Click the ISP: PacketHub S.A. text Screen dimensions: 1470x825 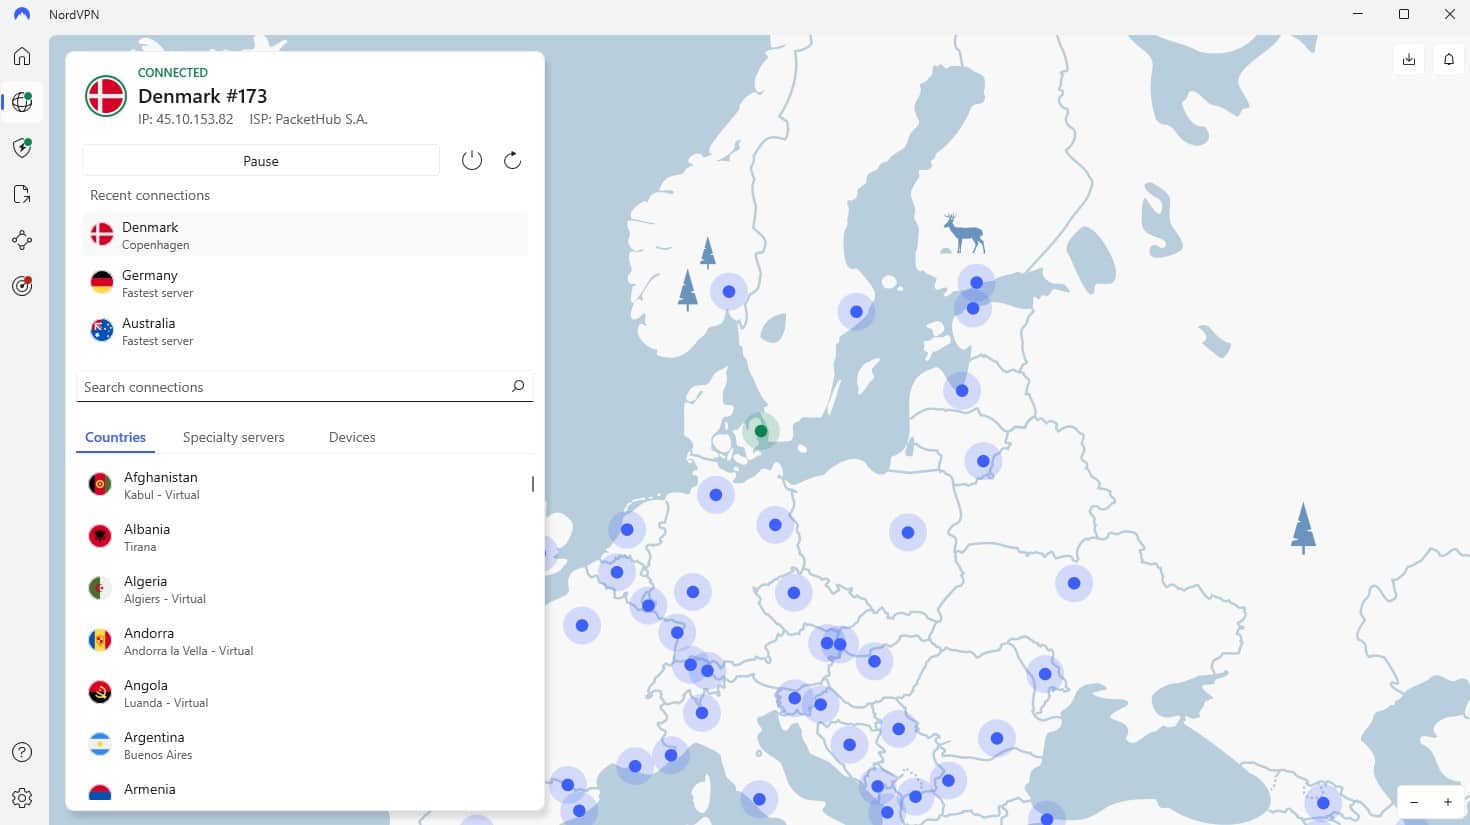(x=309, y=119)
